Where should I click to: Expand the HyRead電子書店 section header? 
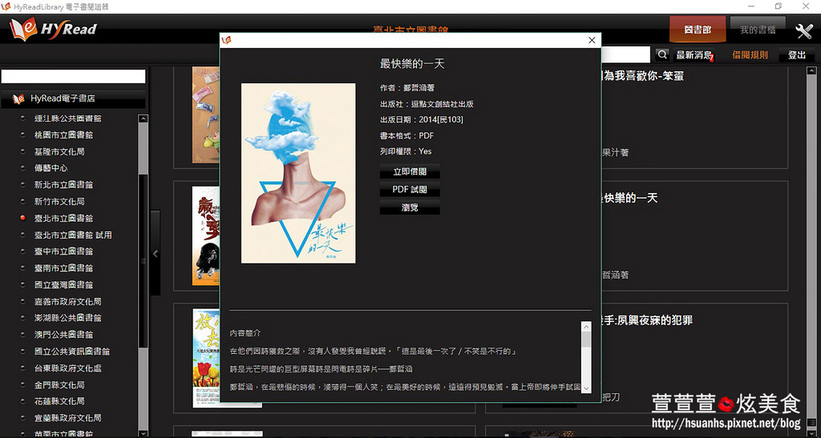click(x=62, y=99)
